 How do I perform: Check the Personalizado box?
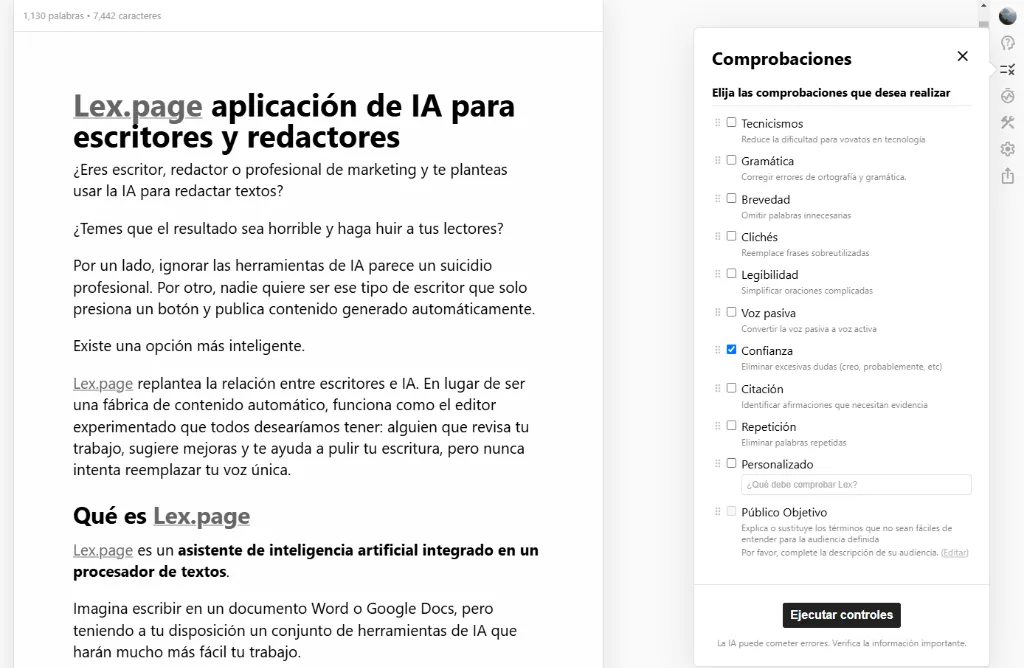click(x=731, y=463)
